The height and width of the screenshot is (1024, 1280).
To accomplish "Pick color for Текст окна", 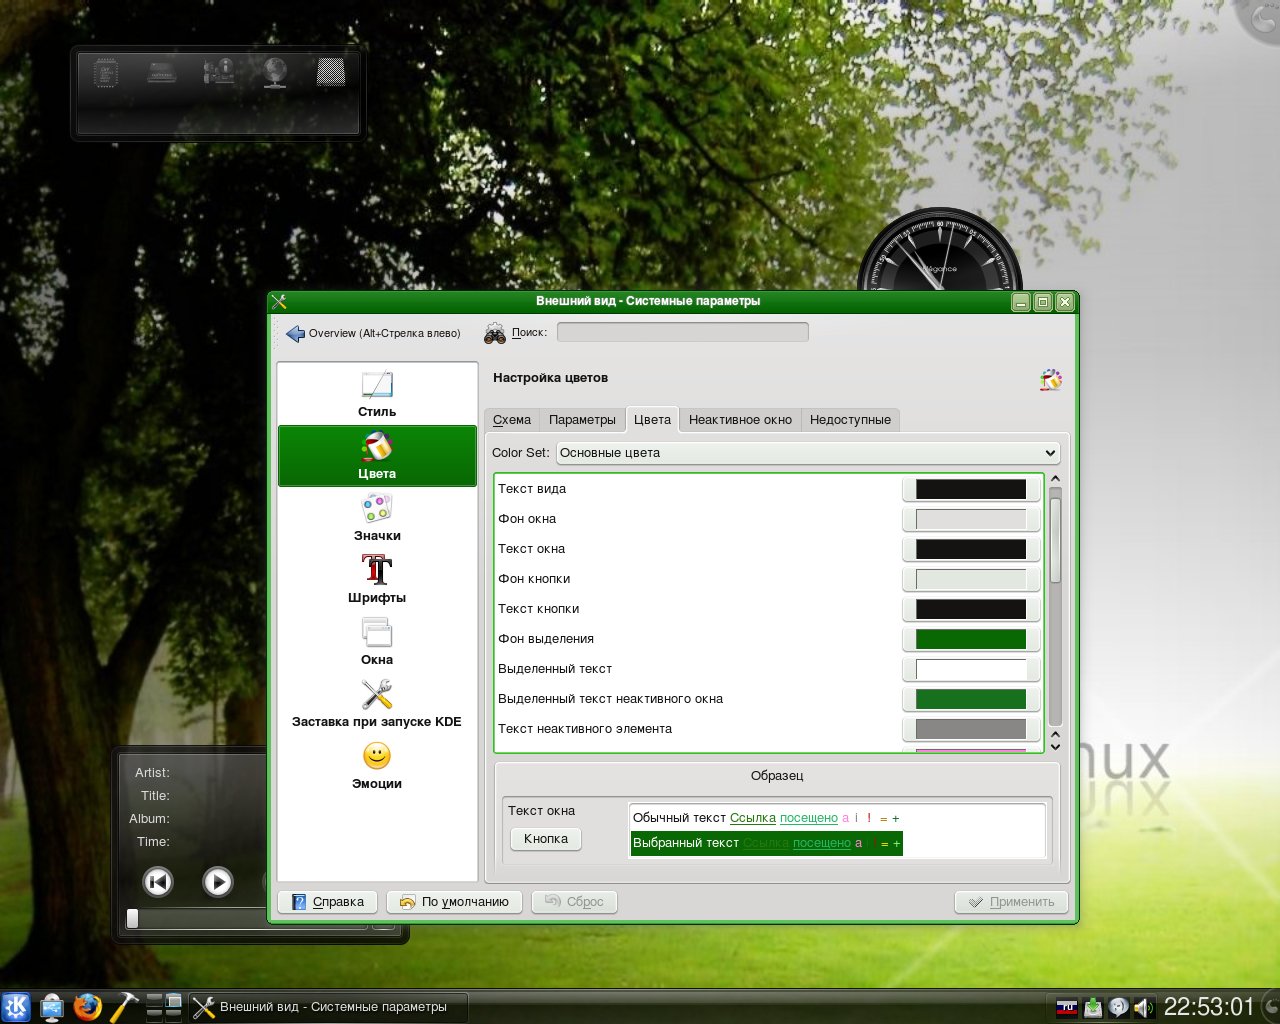I will click(x=971, y=549).
